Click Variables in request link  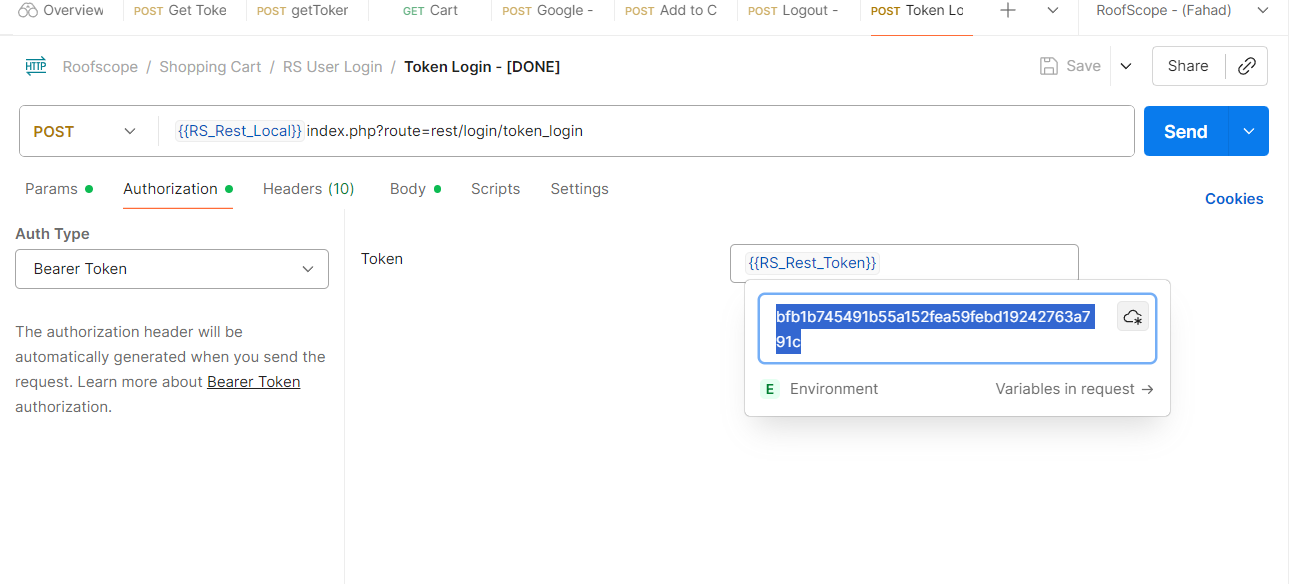[1074, 389]
